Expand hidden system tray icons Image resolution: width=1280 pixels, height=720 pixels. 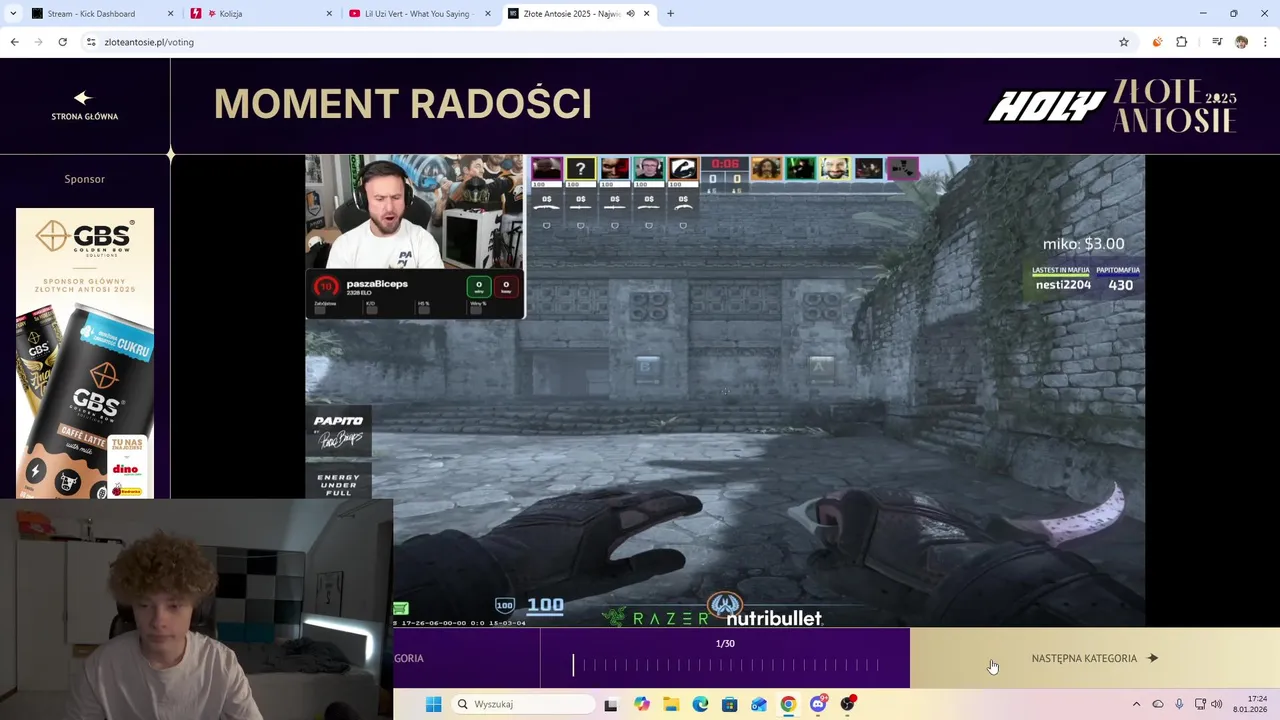coord(1136,704)
